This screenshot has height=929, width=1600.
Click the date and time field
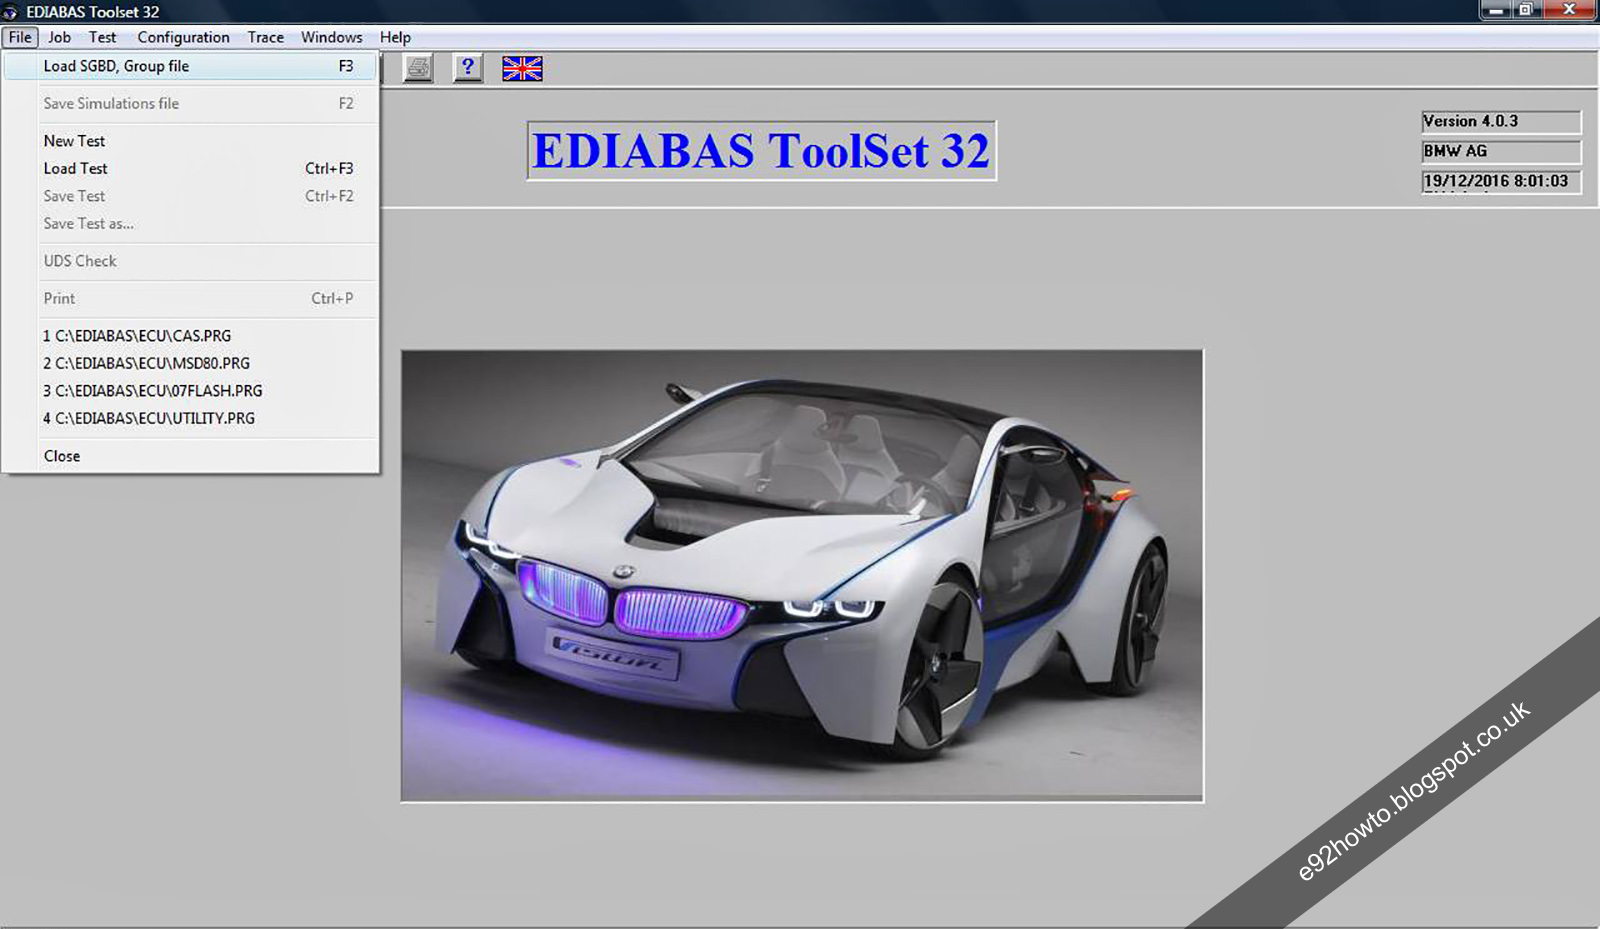tap(1501, 182)
